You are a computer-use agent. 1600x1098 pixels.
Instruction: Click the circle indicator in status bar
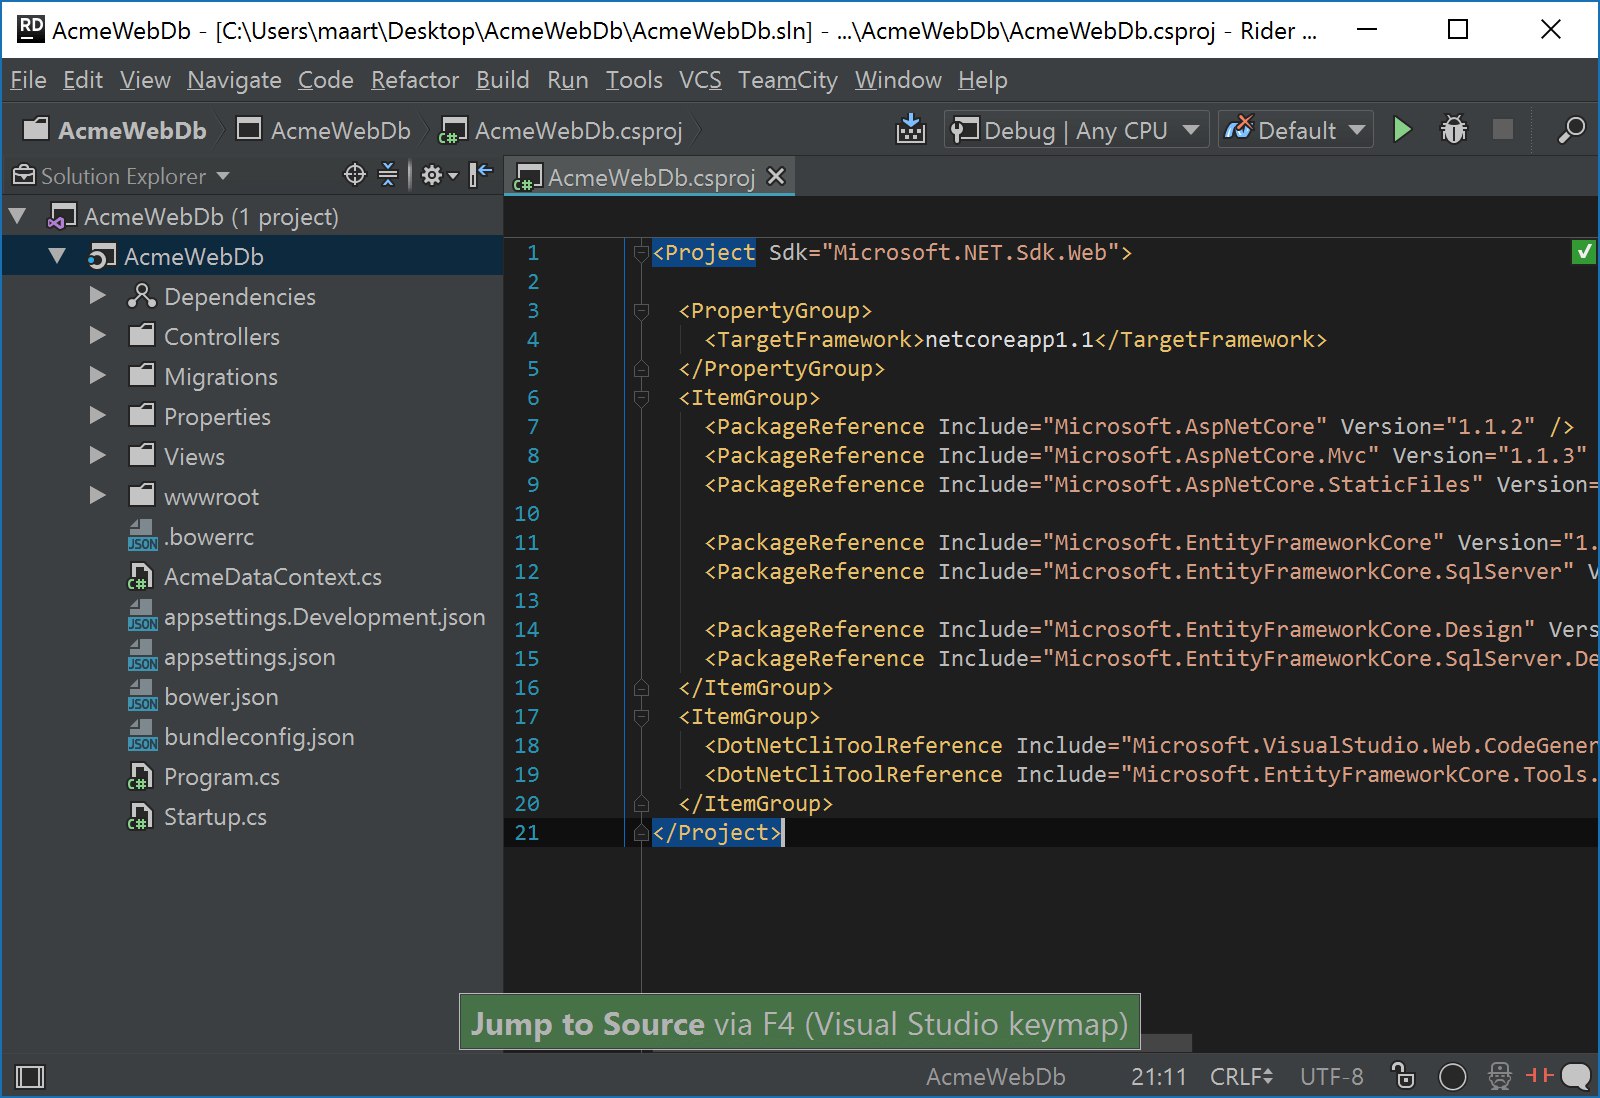coord(1452,1077)
